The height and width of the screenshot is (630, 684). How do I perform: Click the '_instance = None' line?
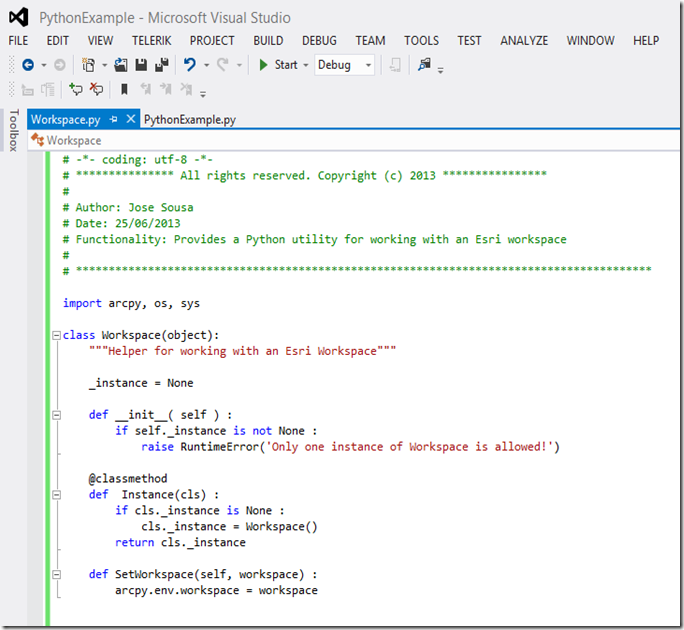point(141,383)
